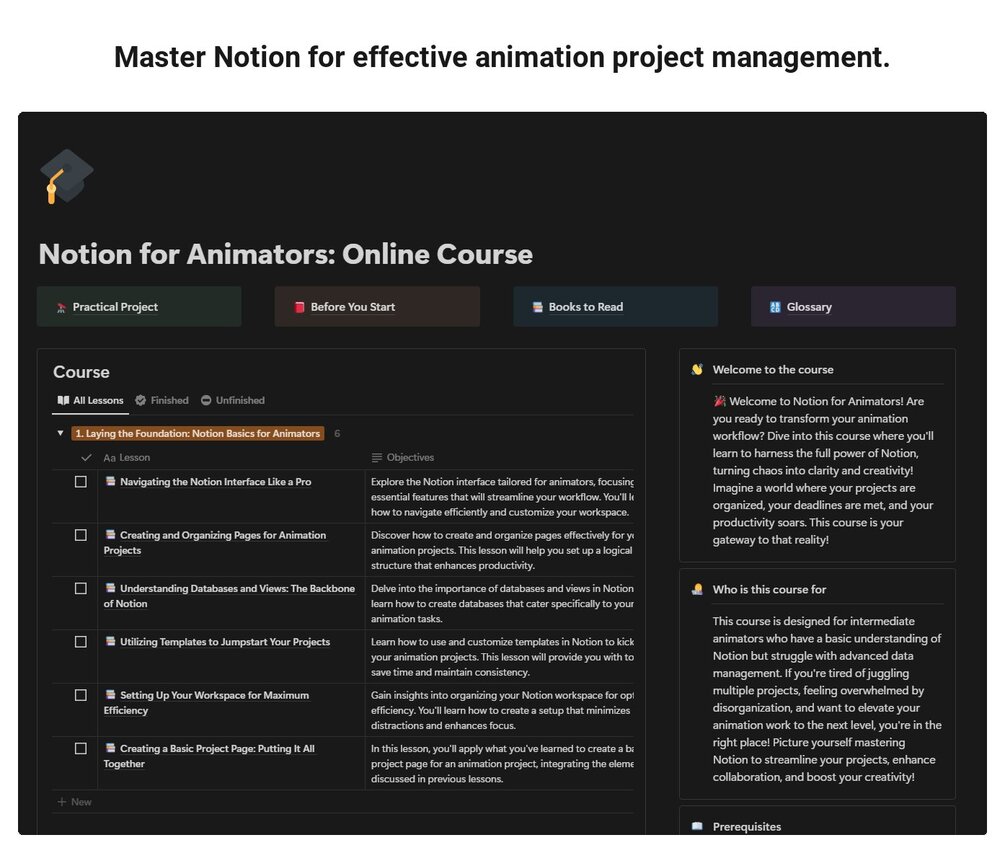The width and height of the screenshot is (1005, 853).
Task: Open the Before You Start page
Action: [377, 307]
